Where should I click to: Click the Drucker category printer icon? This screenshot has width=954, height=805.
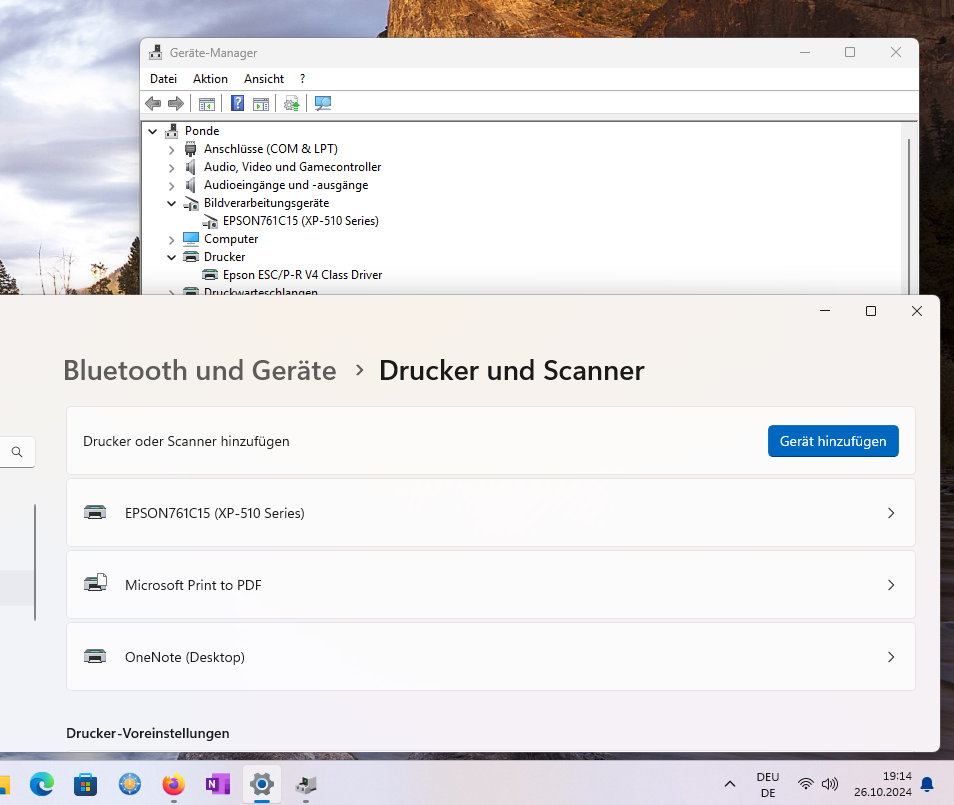191,257
